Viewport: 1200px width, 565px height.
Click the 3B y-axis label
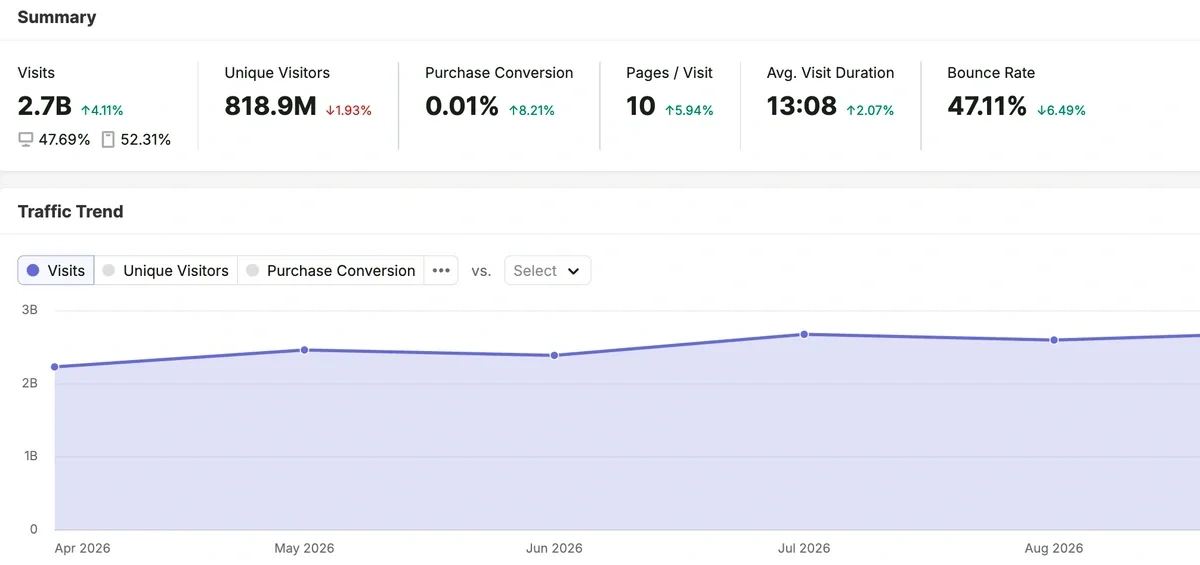[x=29, y=310]
